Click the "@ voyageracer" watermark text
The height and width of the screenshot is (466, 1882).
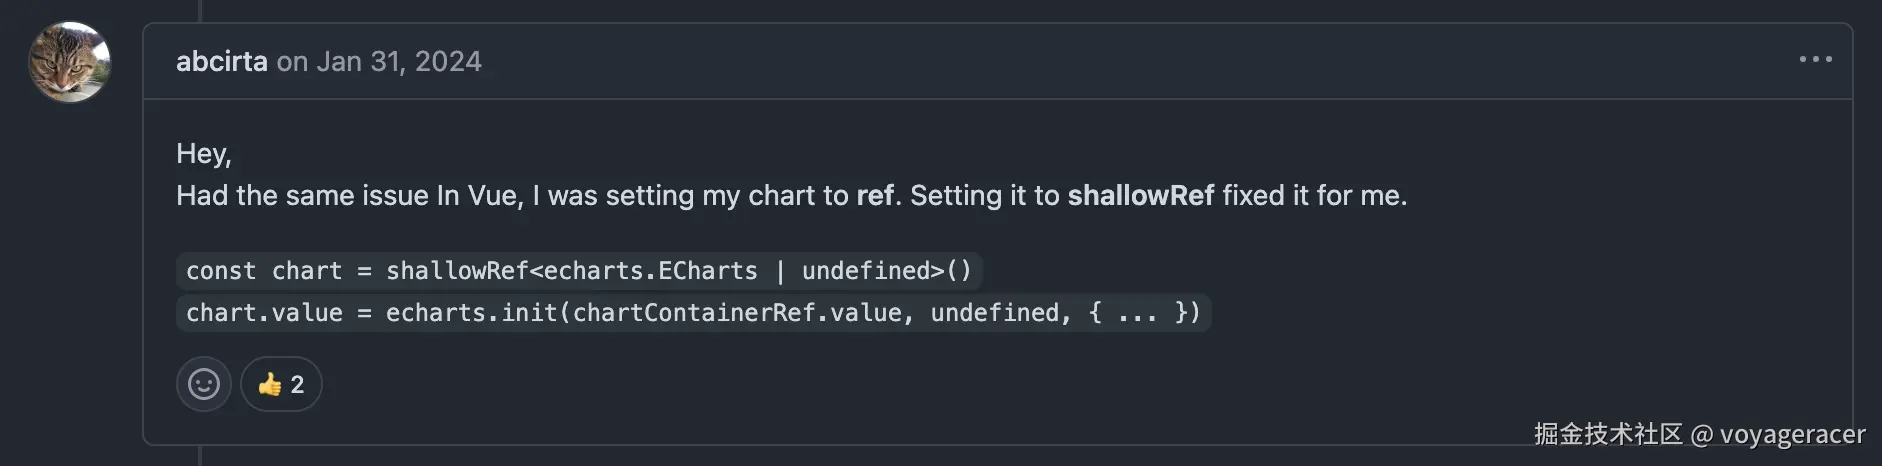[x=1778, y=434]
